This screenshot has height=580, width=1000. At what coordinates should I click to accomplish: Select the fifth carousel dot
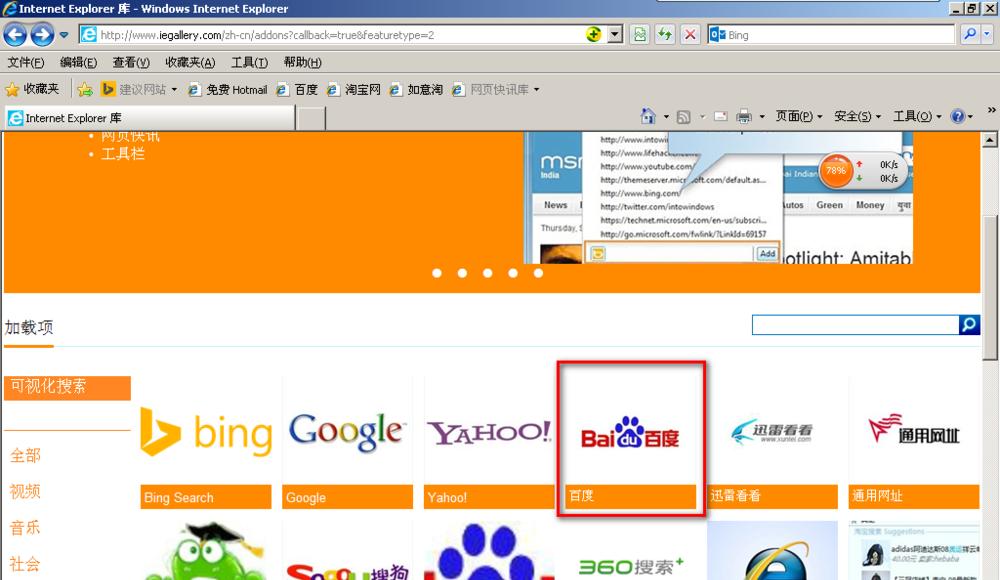click(x=538, y=273)
